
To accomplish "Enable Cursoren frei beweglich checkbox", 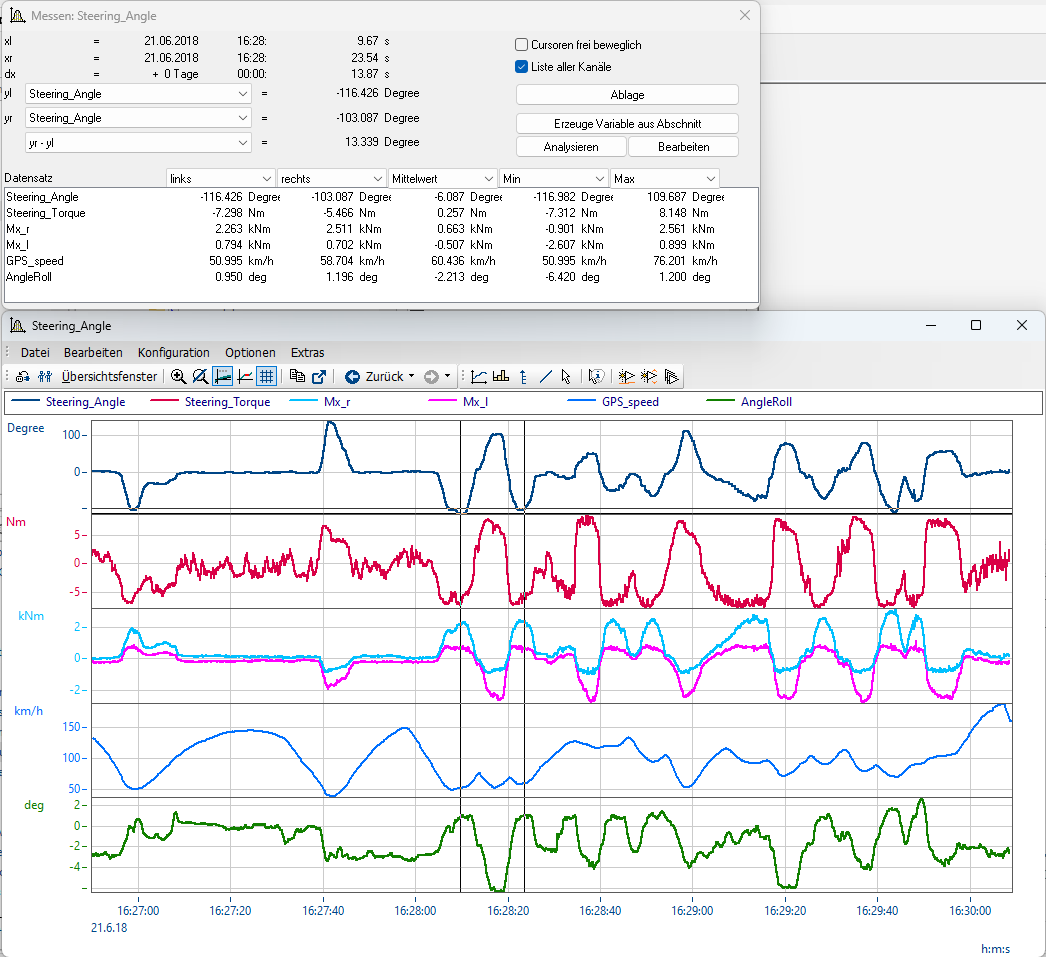I will (x=521, y=45).
